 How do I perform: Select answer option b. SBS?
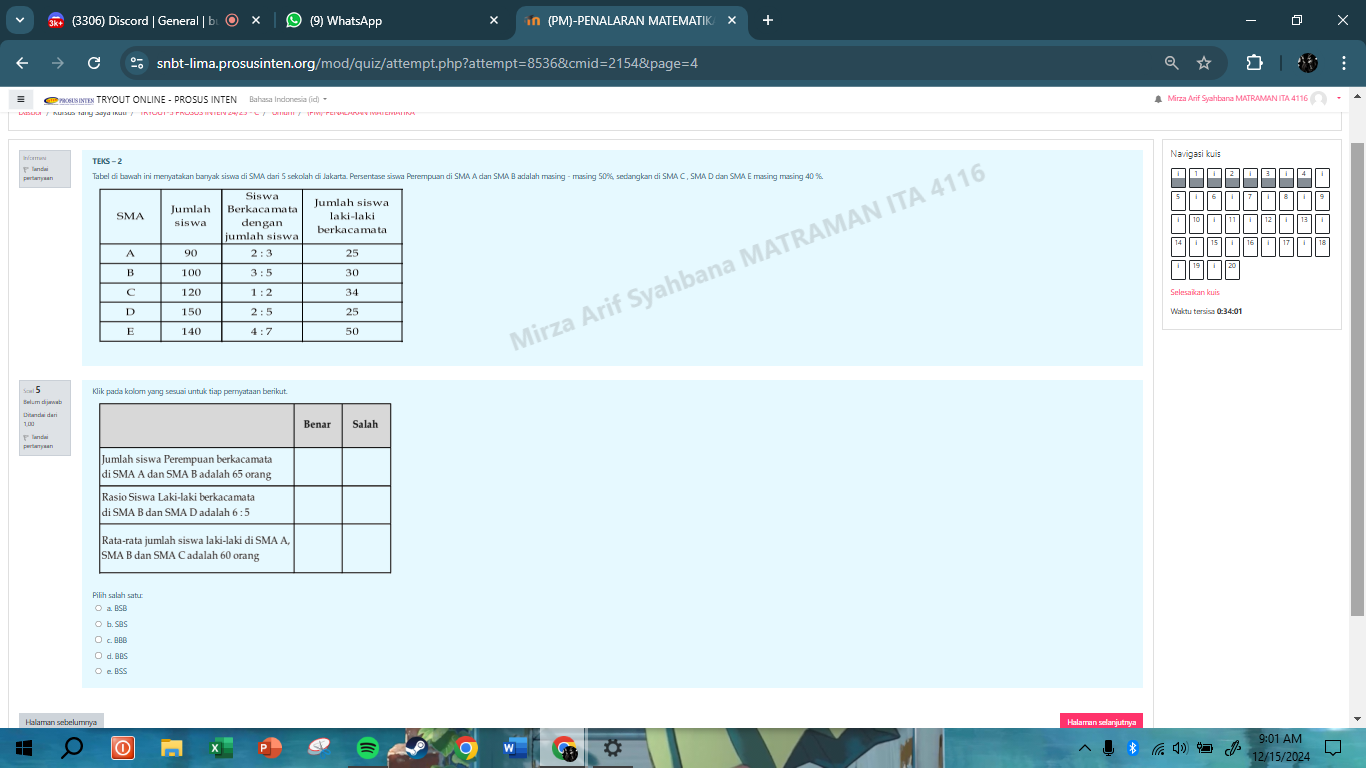pyautogui.click(x=98, y=624)
